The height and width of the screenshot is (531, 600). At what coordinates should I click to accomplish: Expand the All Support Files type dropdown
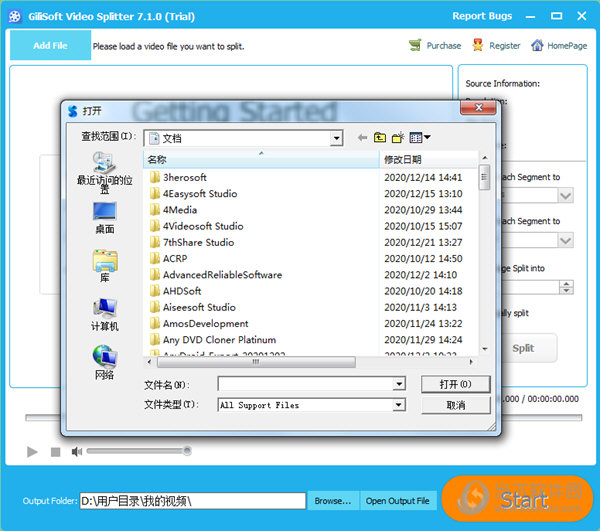tap(399, 405)
